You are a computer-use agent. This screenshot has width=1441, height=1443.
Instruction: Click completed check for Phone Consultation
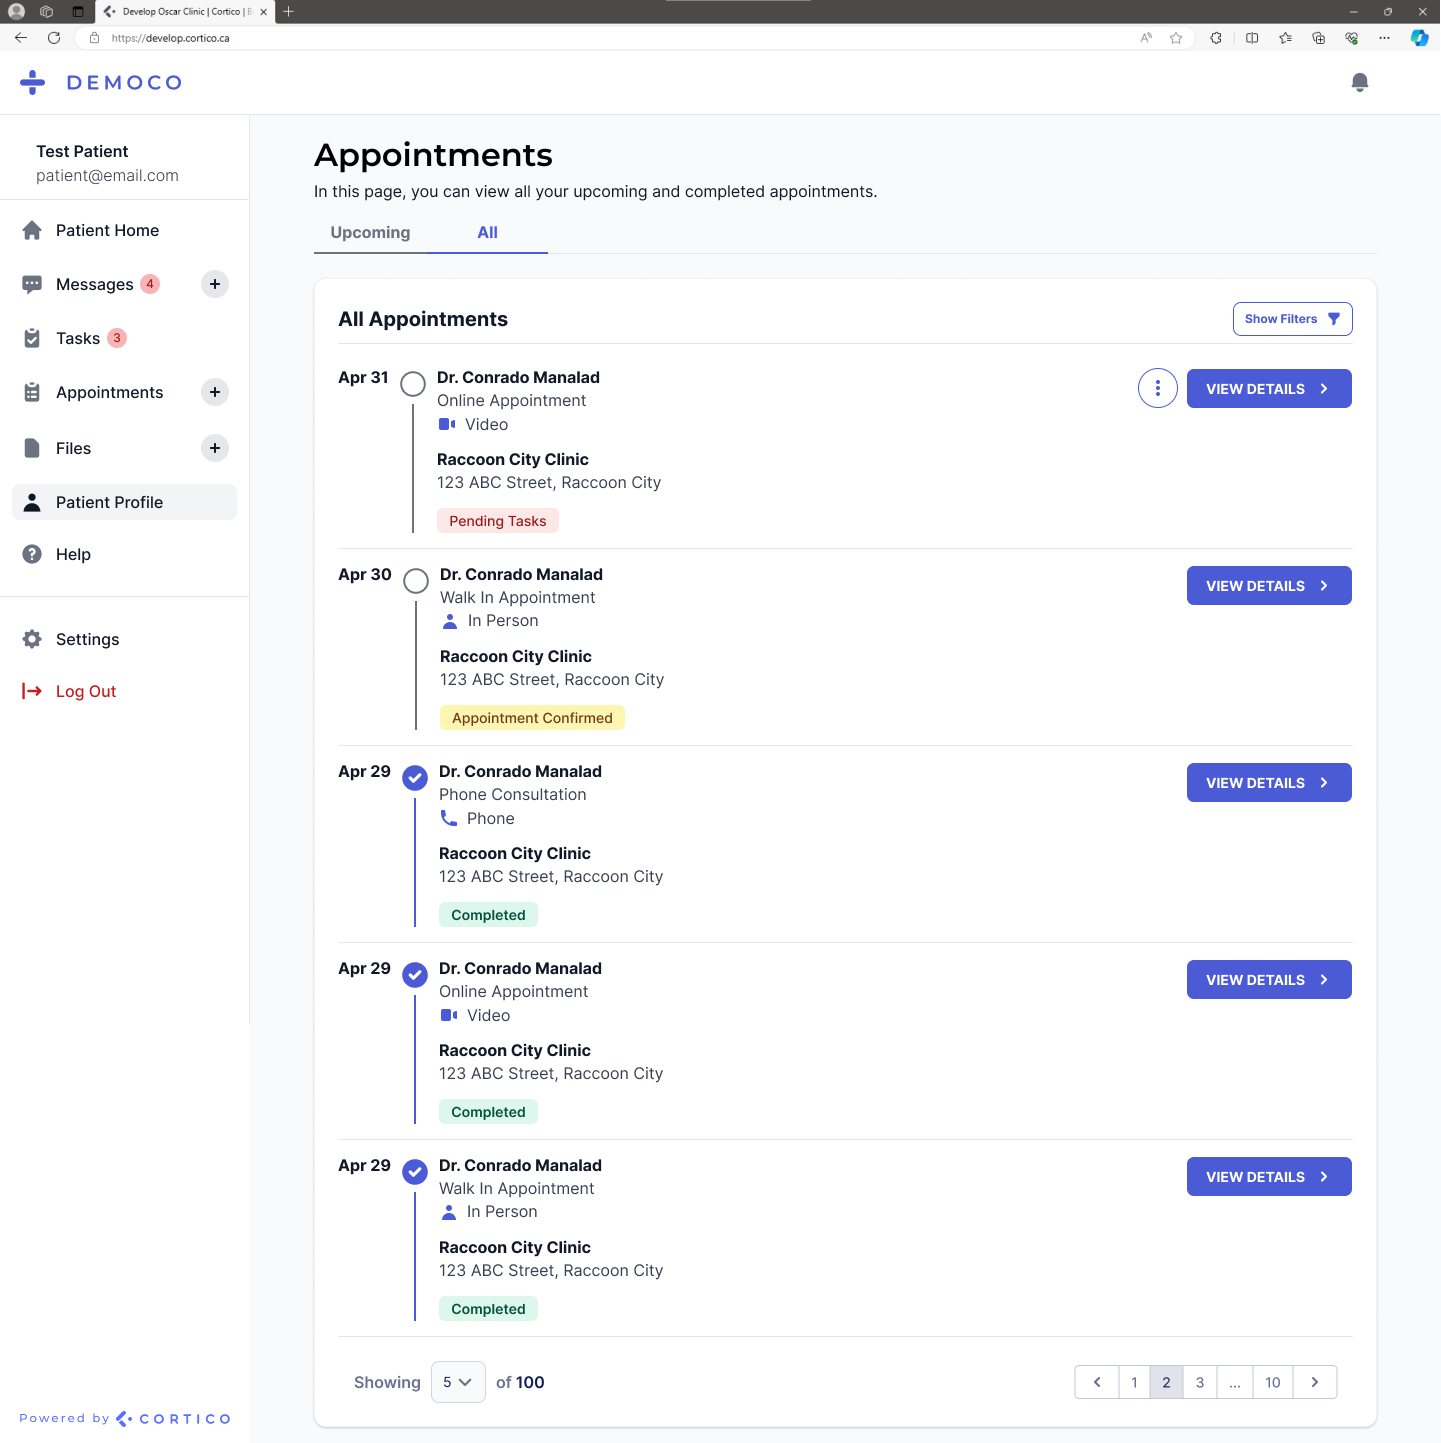pyautogui.click(x=415, y=778)
